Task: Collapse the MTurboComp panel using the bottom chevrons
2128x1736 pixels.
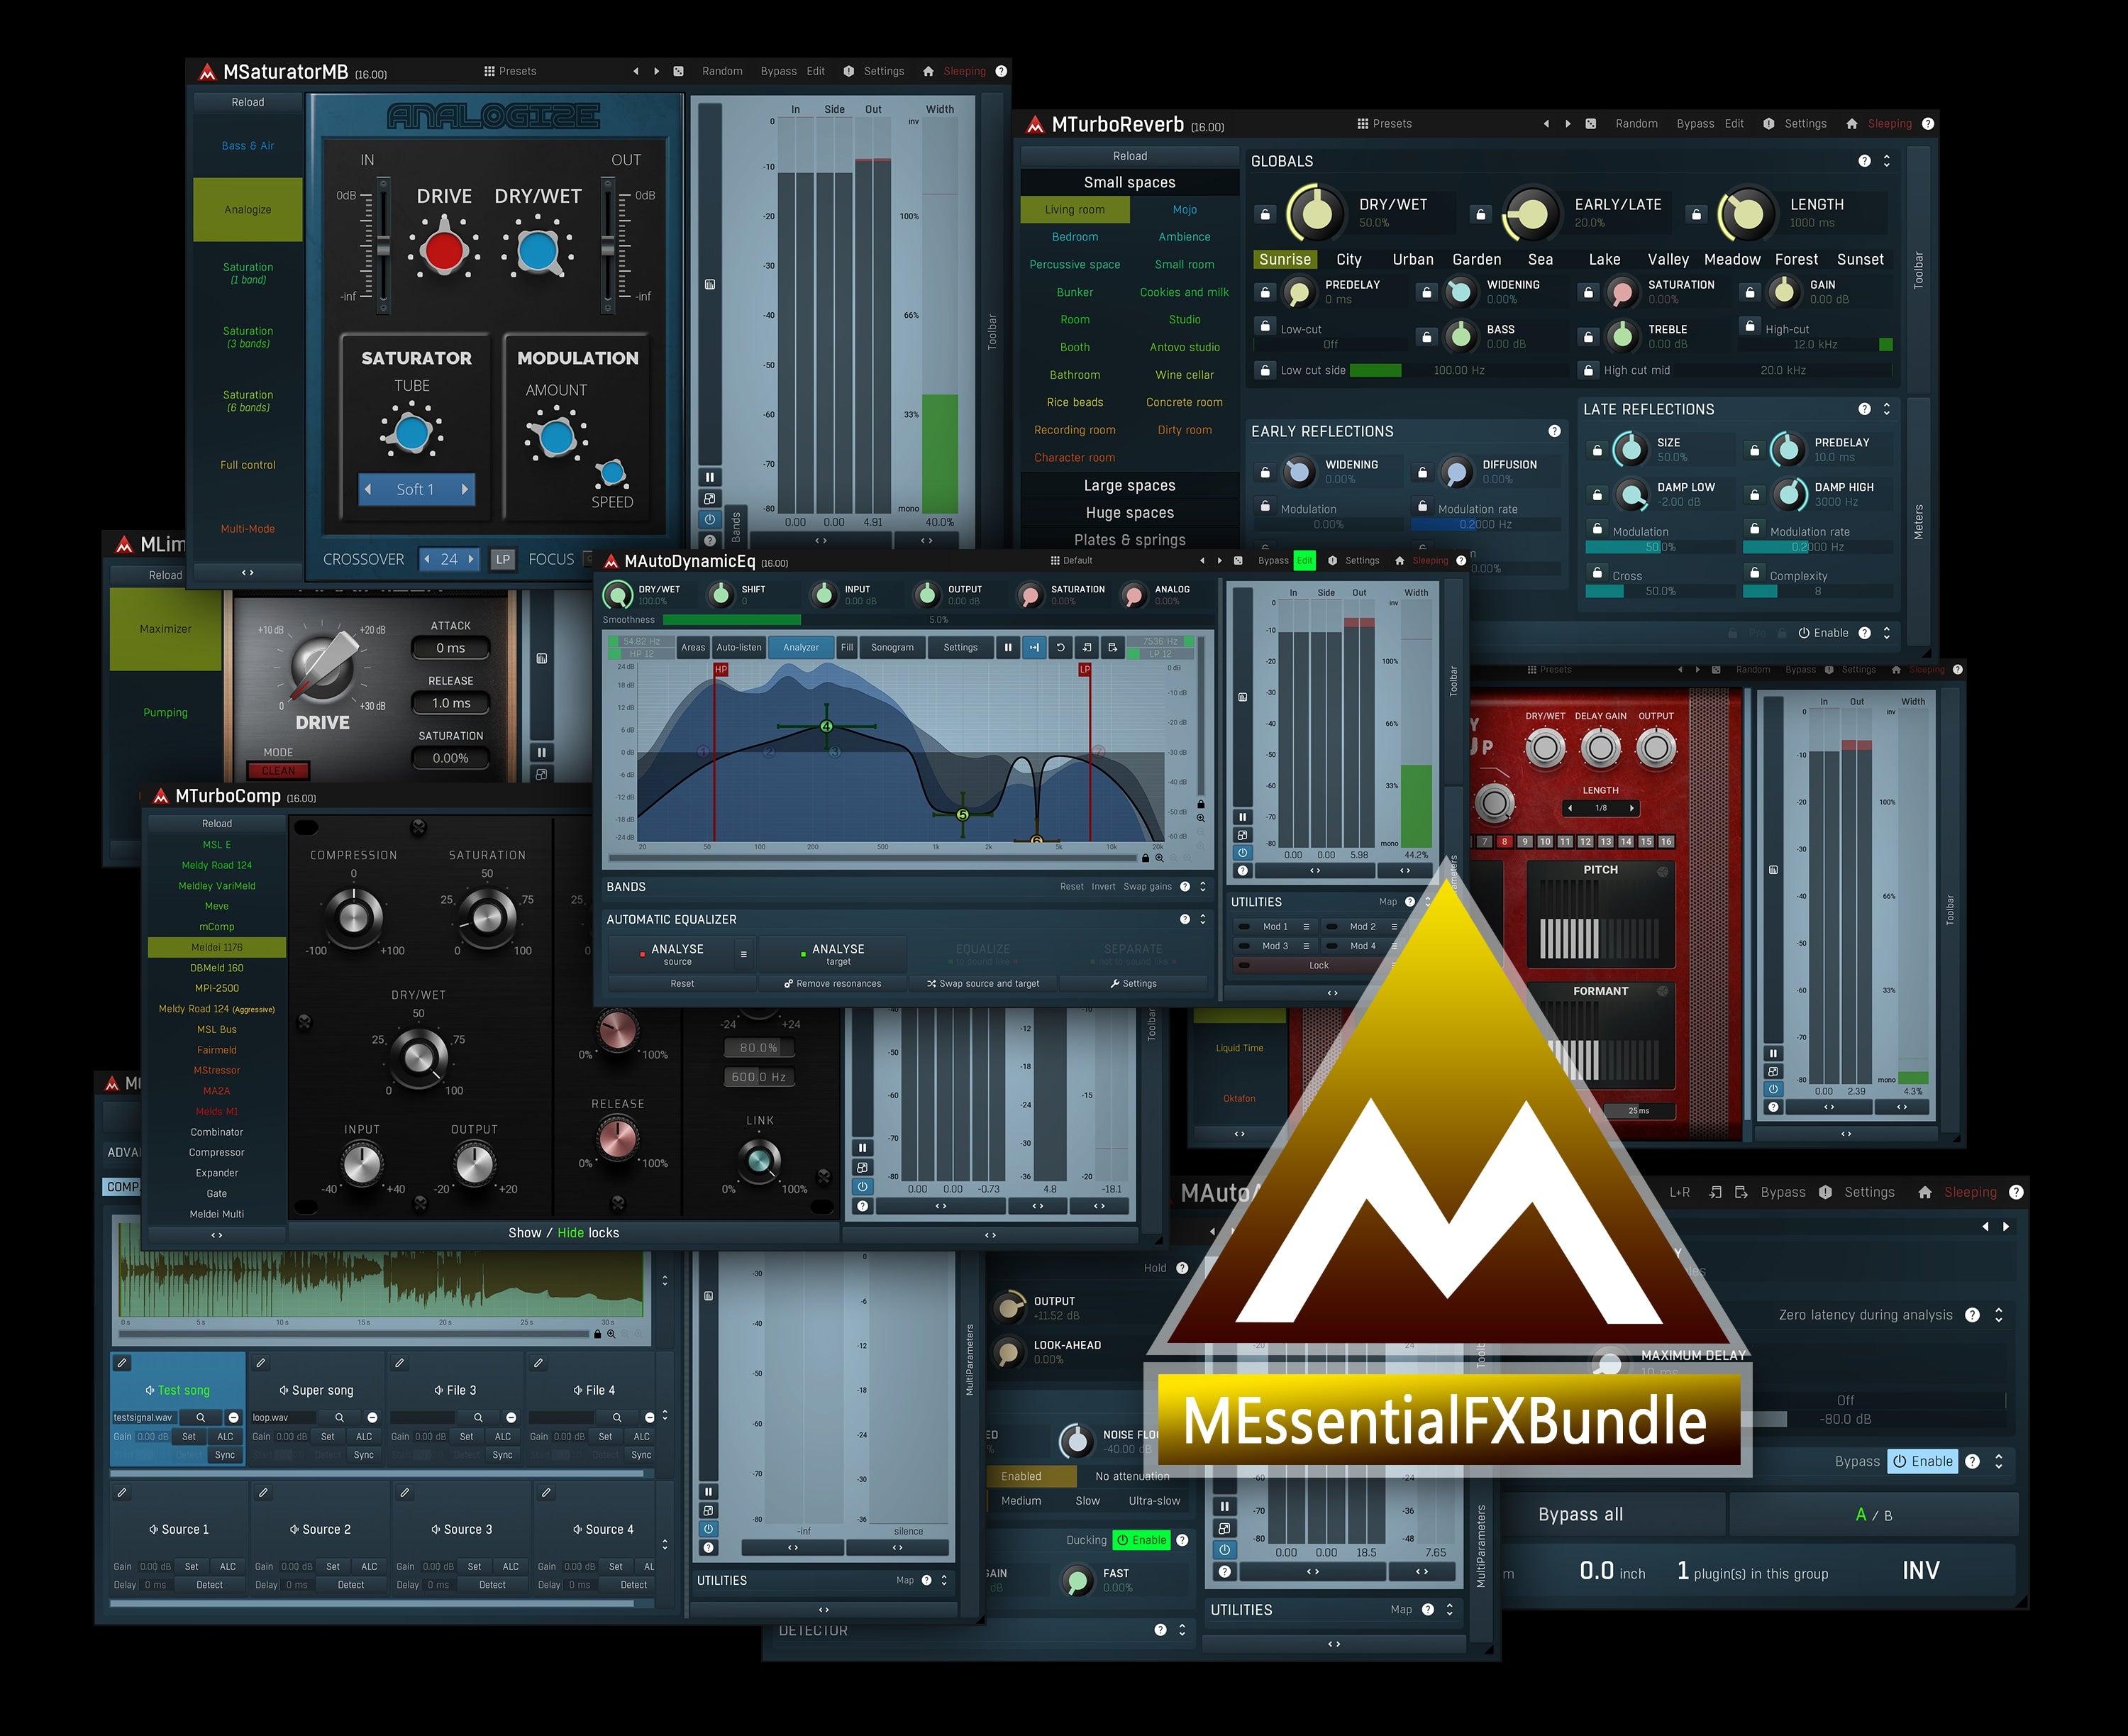Action: click(216, 1234)
